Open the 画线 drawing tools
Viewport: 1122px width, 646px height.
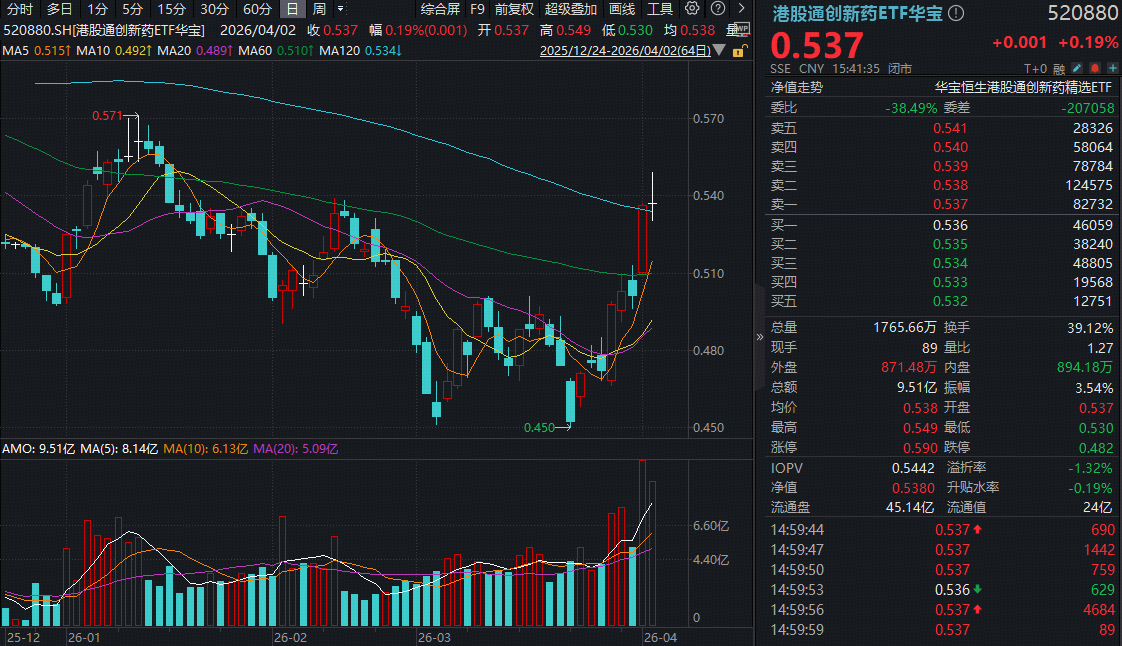pyautogui.click(x=622, y=9)
